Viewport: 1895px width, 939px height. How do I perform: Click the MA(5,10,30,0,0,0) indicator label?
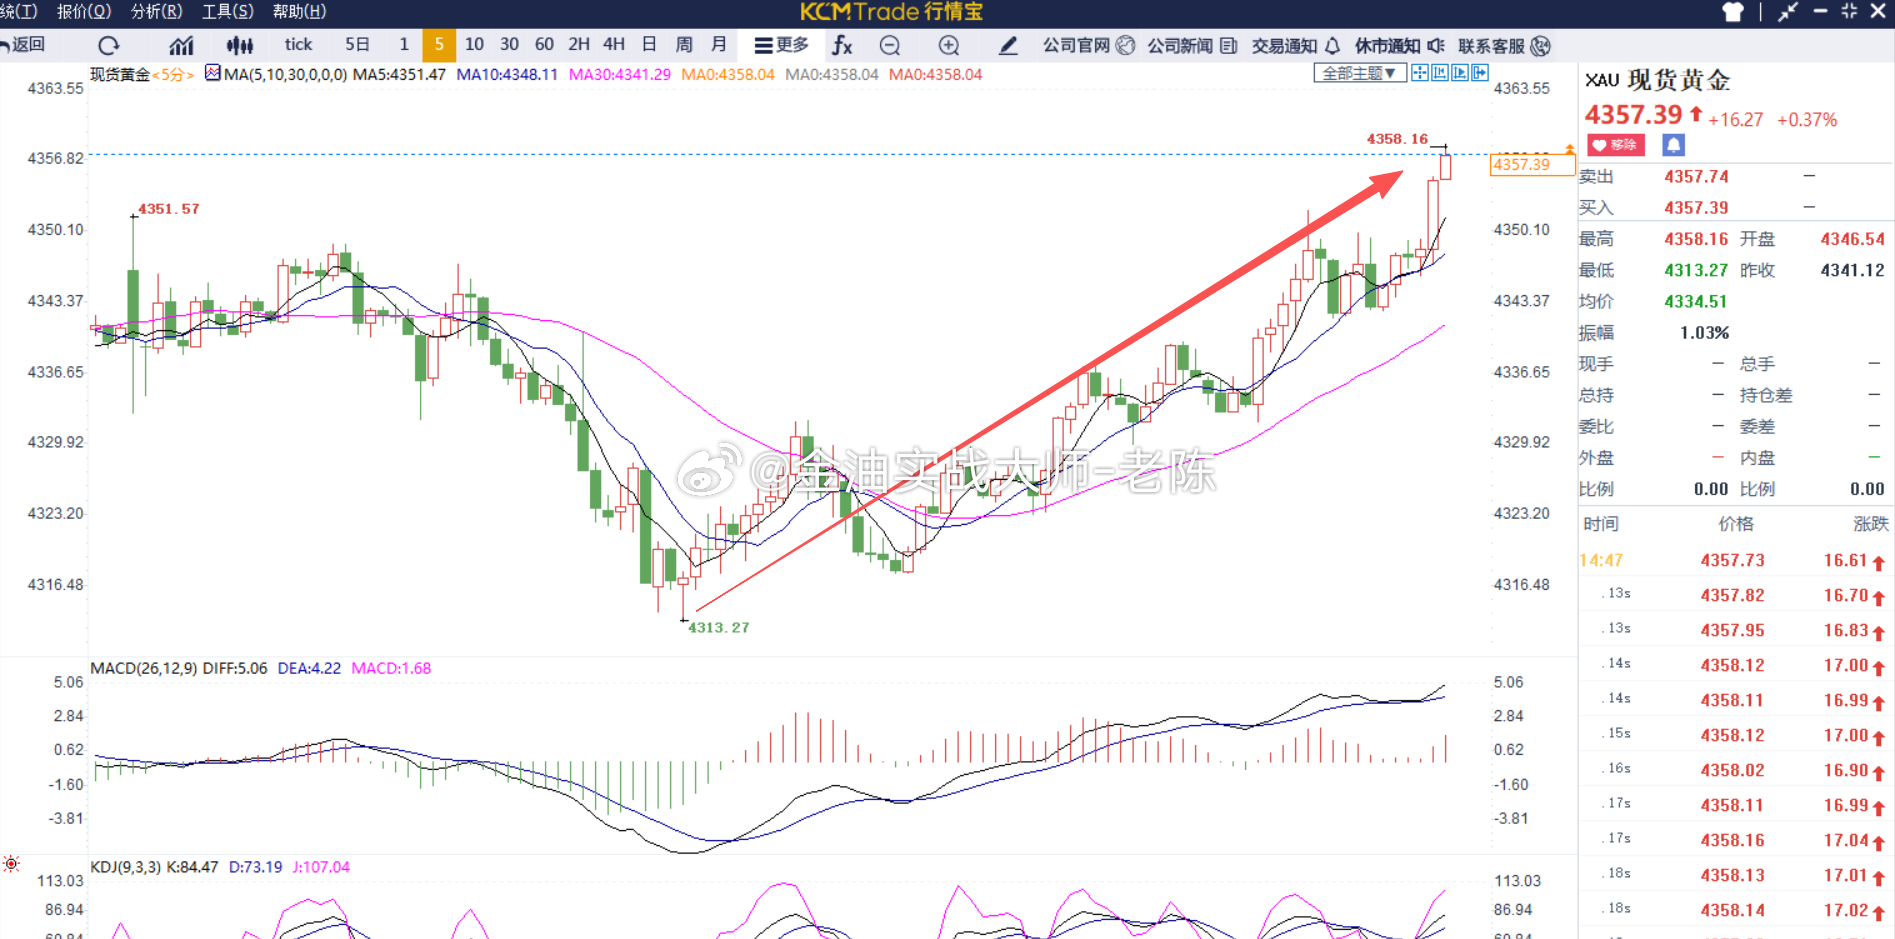(x=286, y=74)
